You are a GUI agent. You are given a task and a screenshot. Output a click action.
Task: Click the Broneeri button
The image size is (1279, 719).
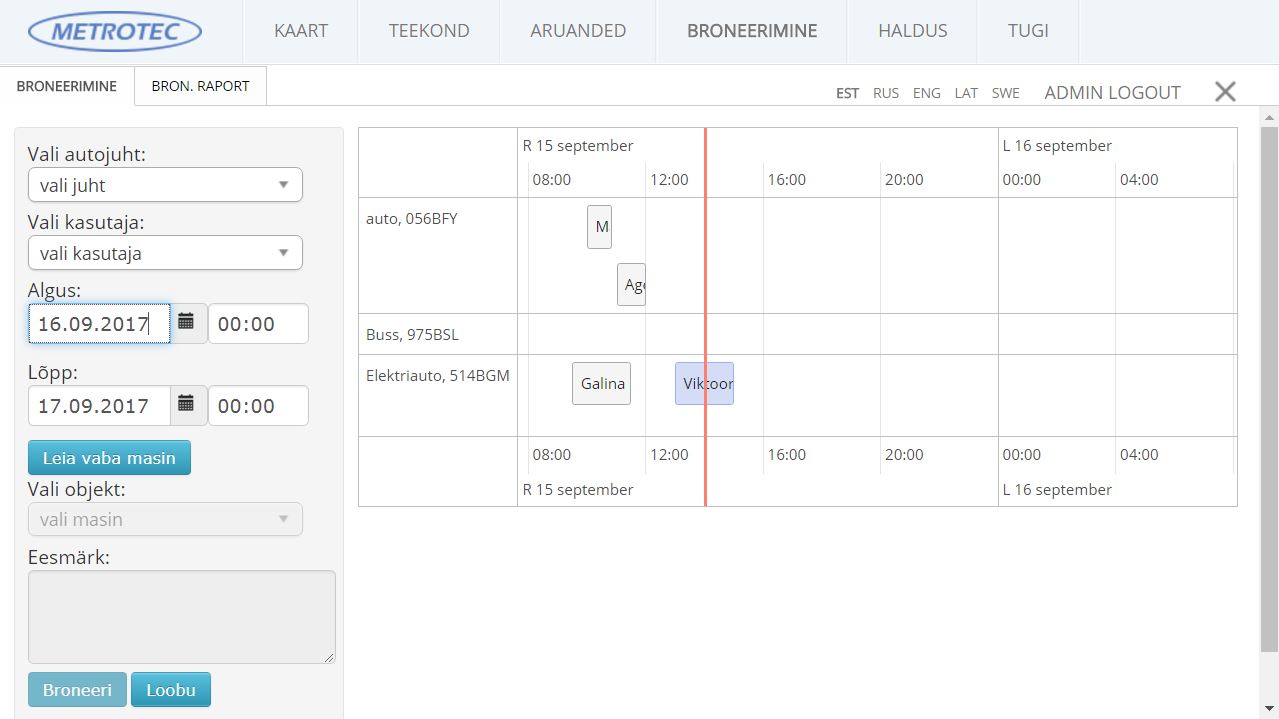click(x=77, y=690)
